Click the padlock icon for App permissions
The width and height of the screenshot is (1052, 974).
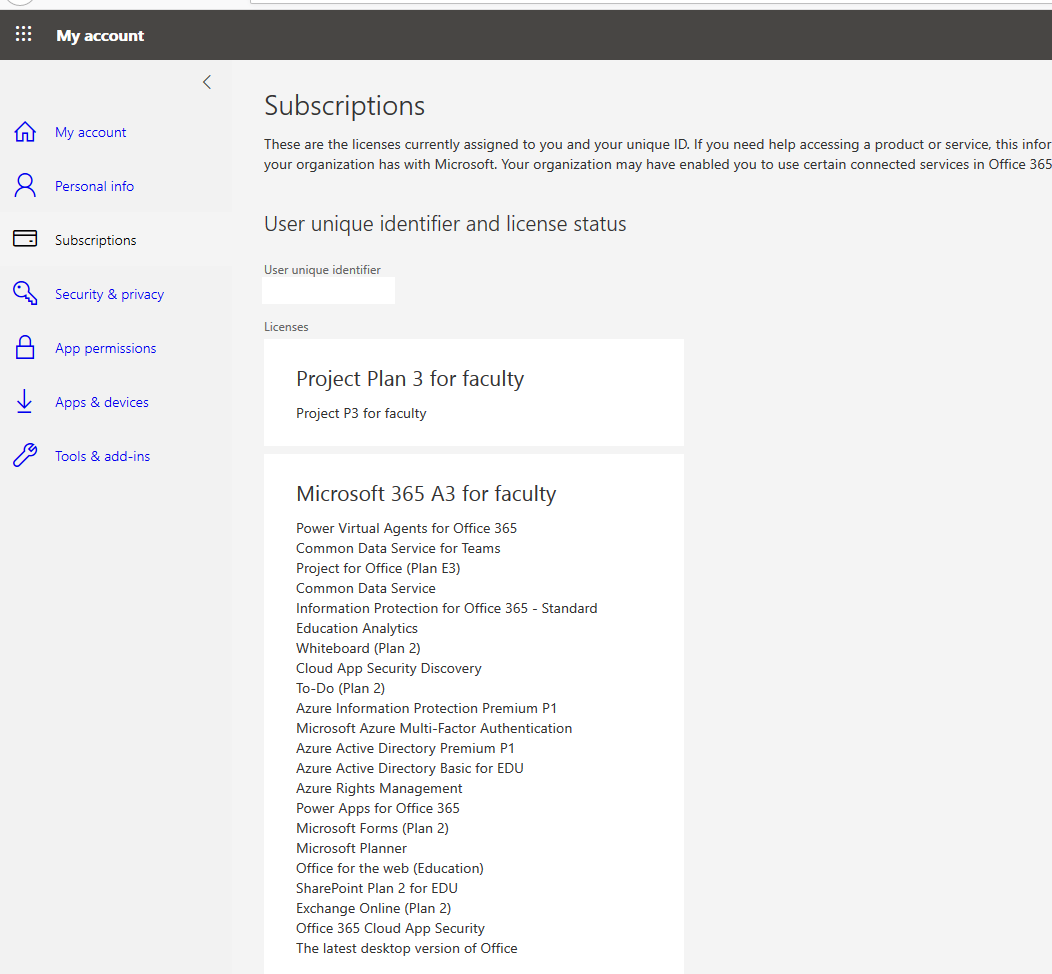pos(25,347)
